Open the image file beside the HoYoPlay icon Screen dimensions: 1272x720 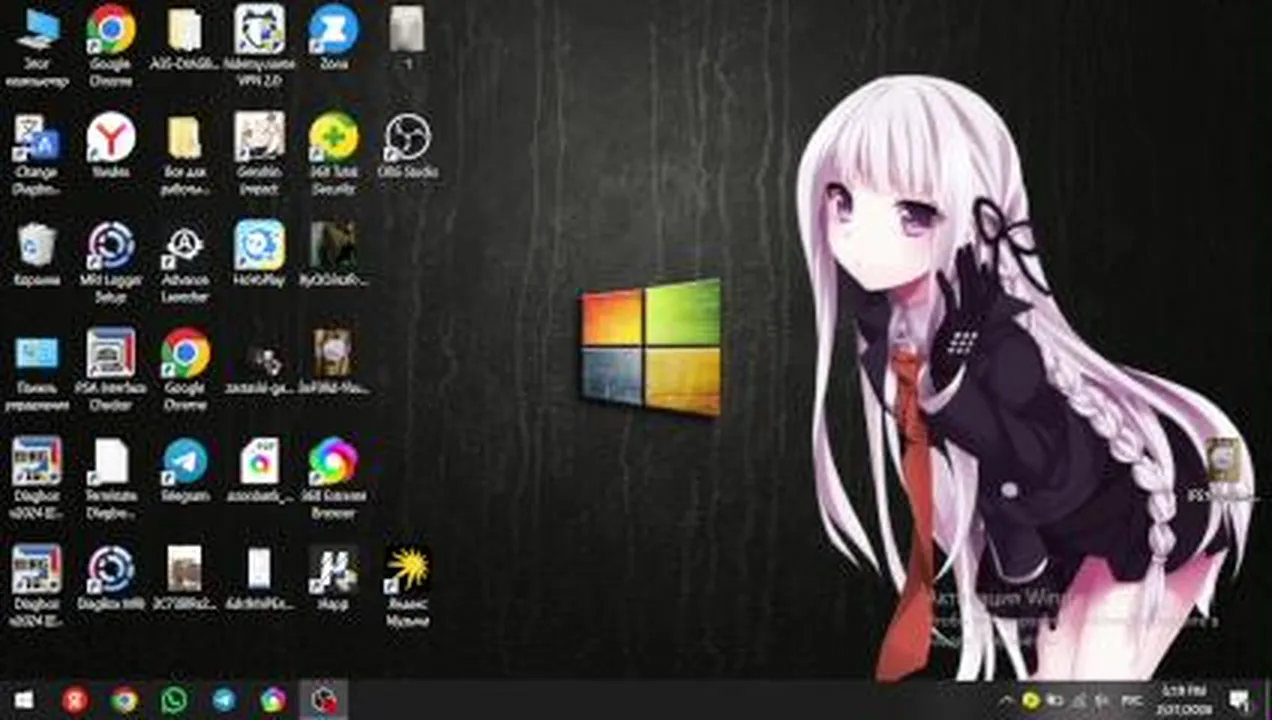point(333,254)
